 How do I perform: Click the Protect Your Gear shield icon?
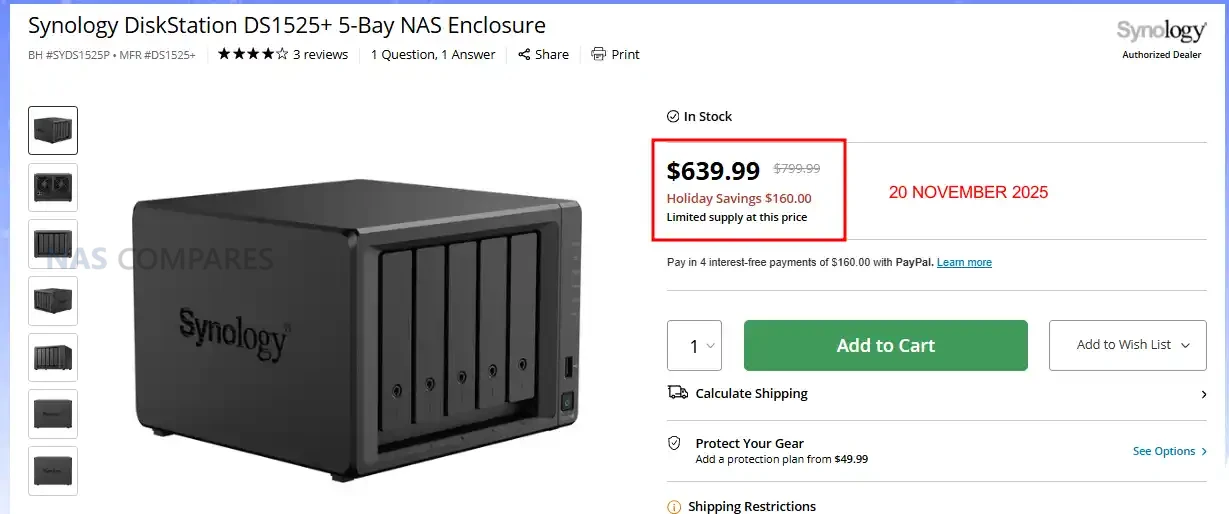tap(674, 443)
